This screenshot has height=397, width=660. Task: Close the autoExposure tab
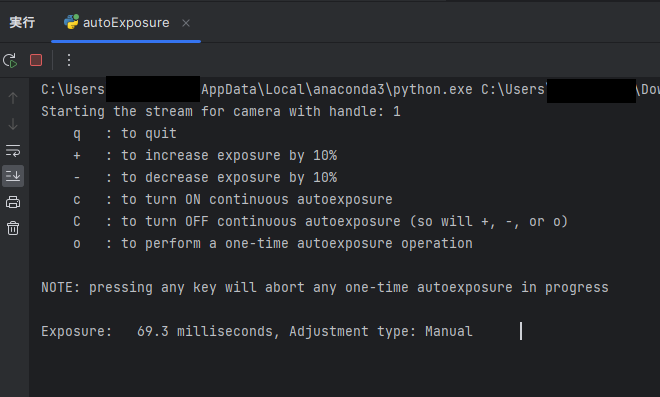click(186, 23)
